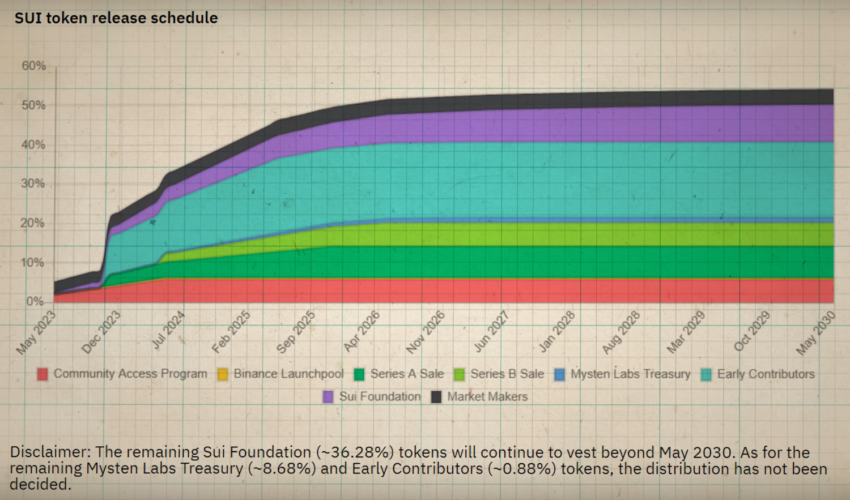
Task: Click the Mysten Labs Treasury blue swatch
Action: (560, 374)
